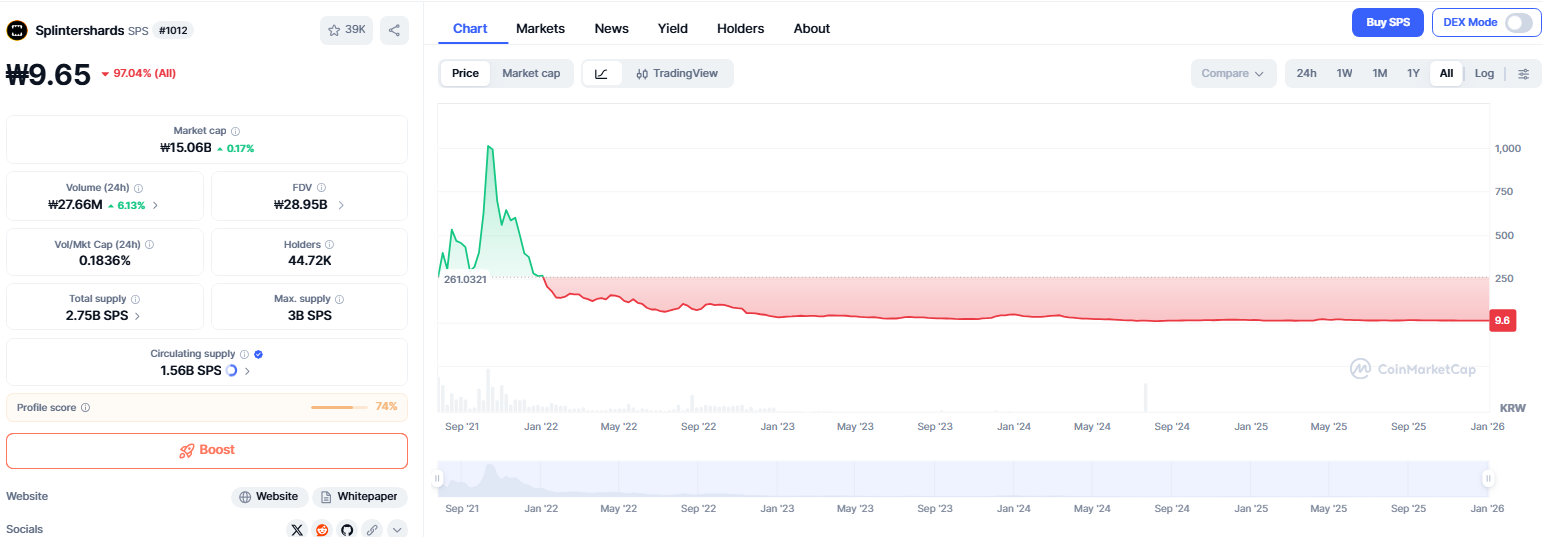Select the Price chart option
The image size is (1543, 537).
click(x=465, y=73)
